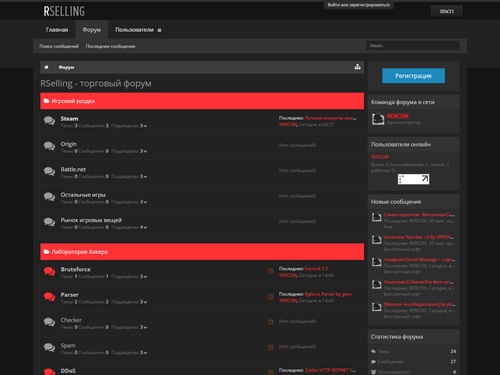Viewport: 500px width, 375px height.
Task: Click avatar beside Monster AutoRegistration post
Action: (377, 307)
